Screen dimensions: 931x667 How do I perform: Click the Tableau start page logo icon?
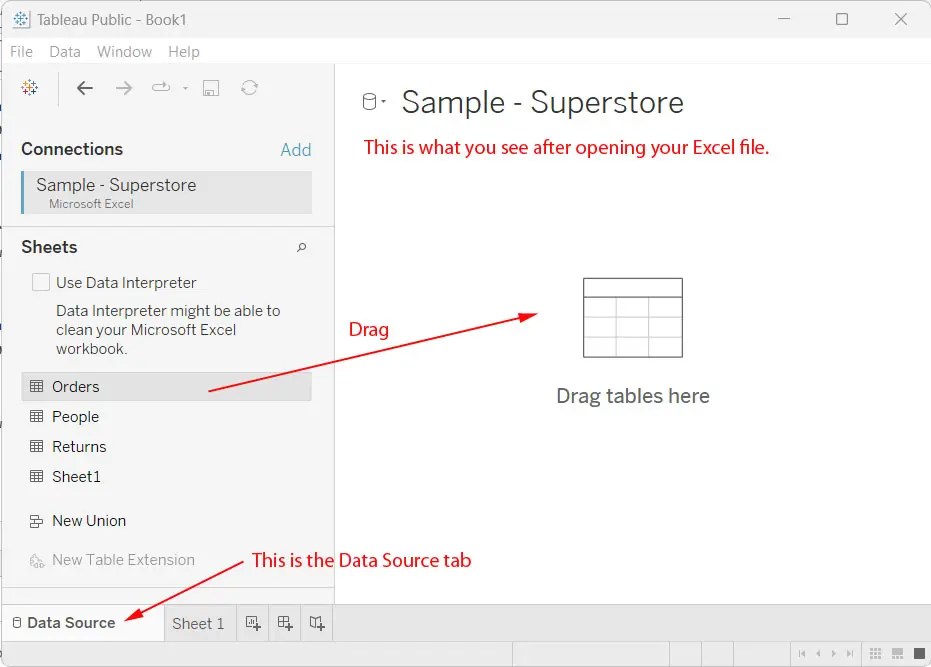coord(30,88)
